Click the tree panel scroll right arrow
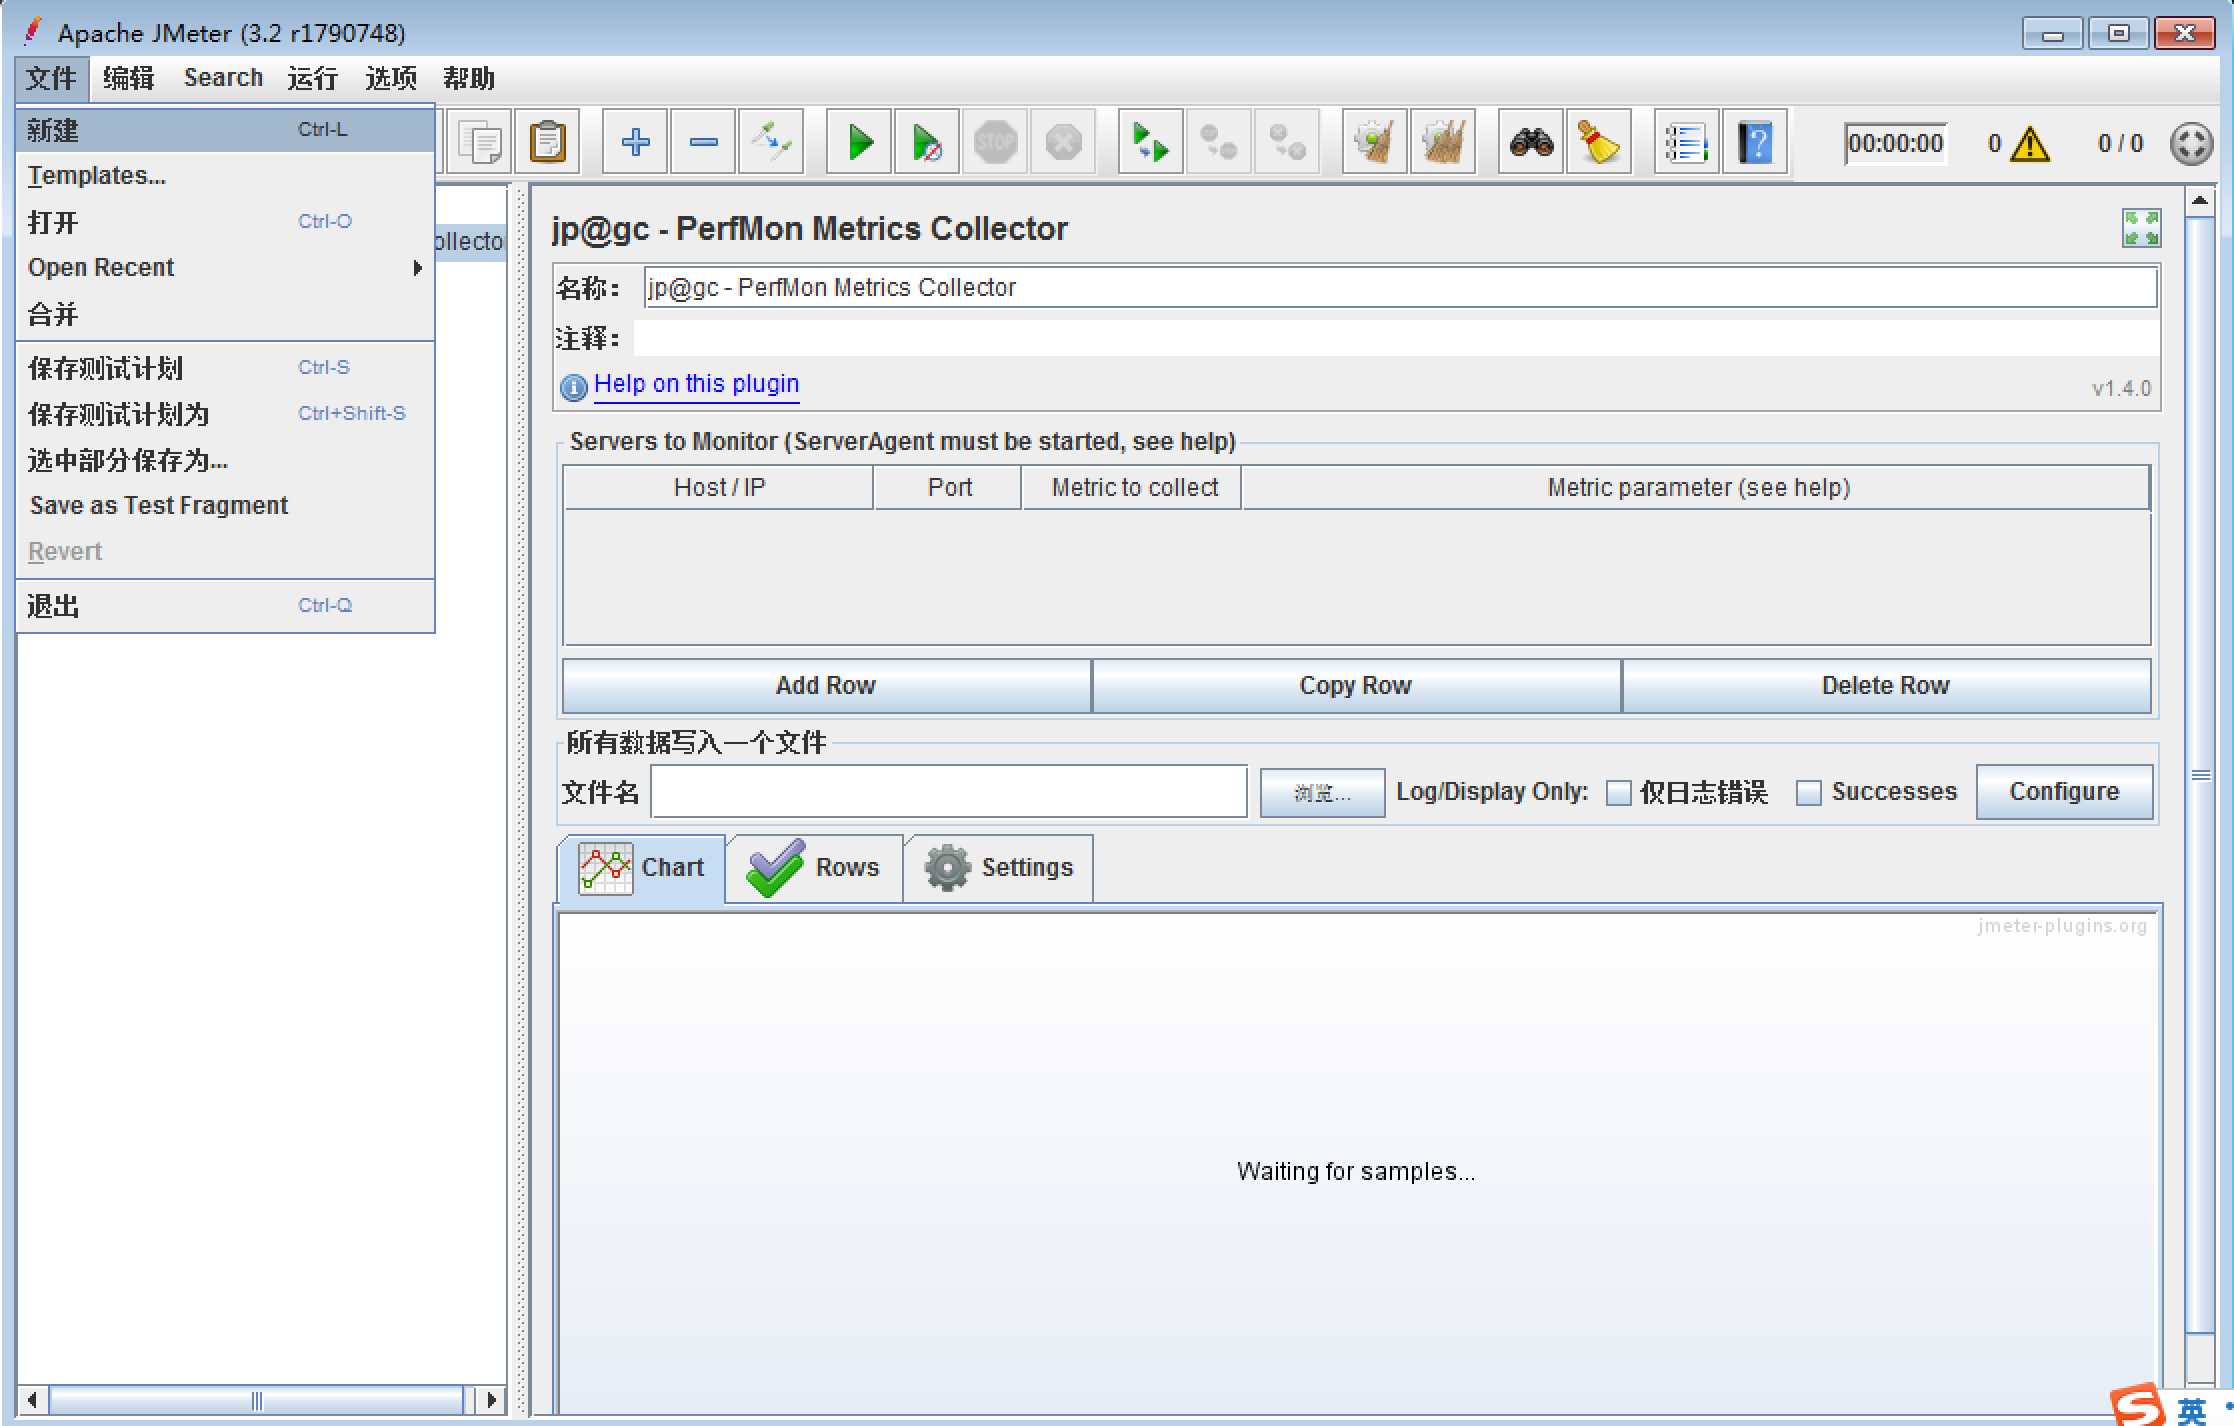 (490, 1400)
